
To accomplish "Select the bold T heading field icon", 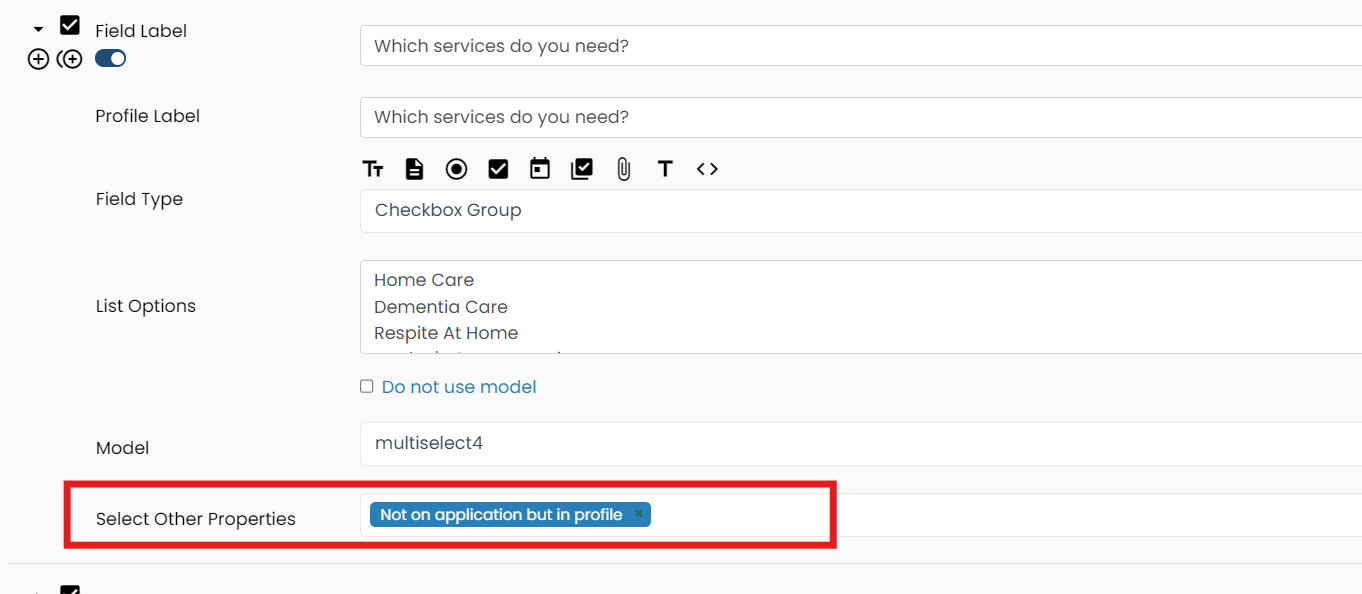I will [x=665, y=169].
